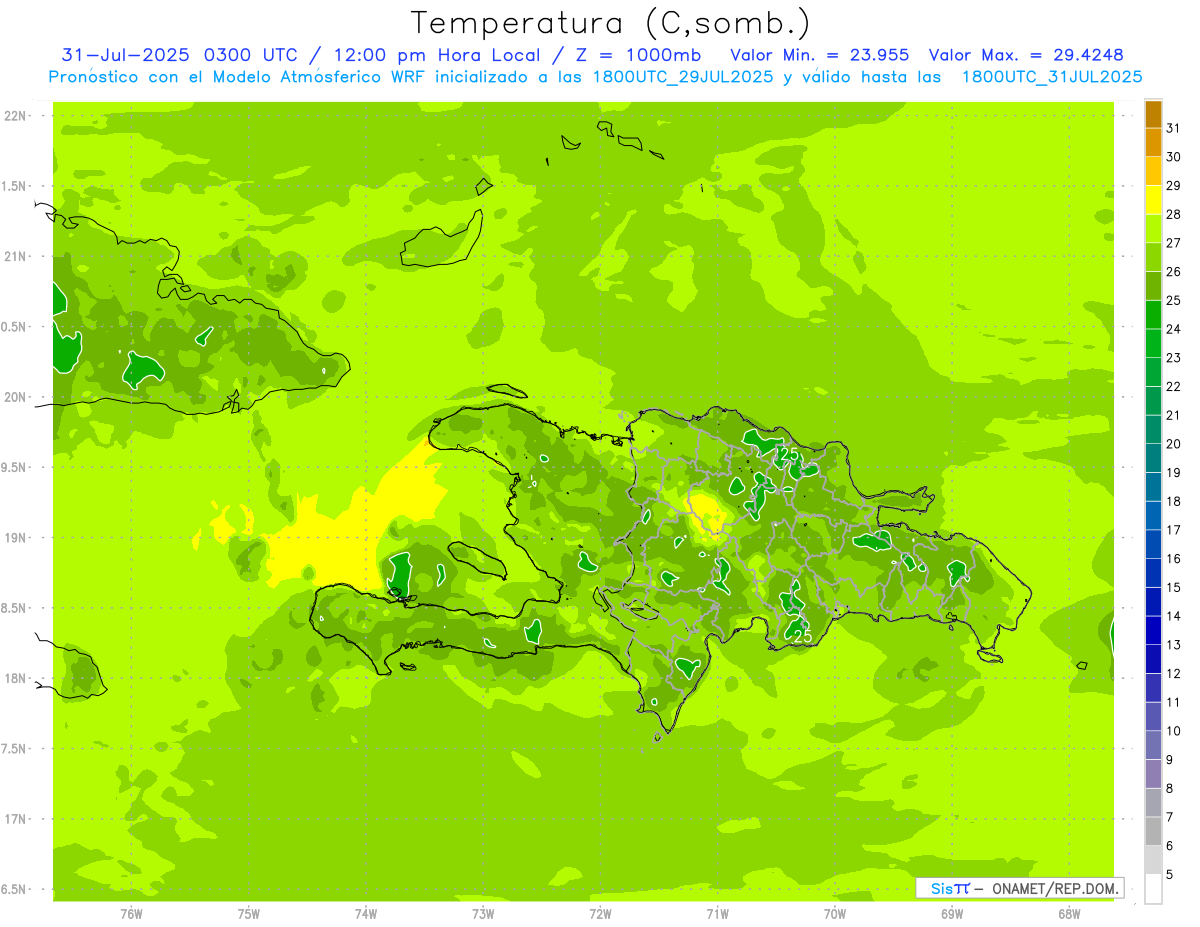Click the legend label '20'
Screen dimensions: 1200x927
(x=1173, y=443)
